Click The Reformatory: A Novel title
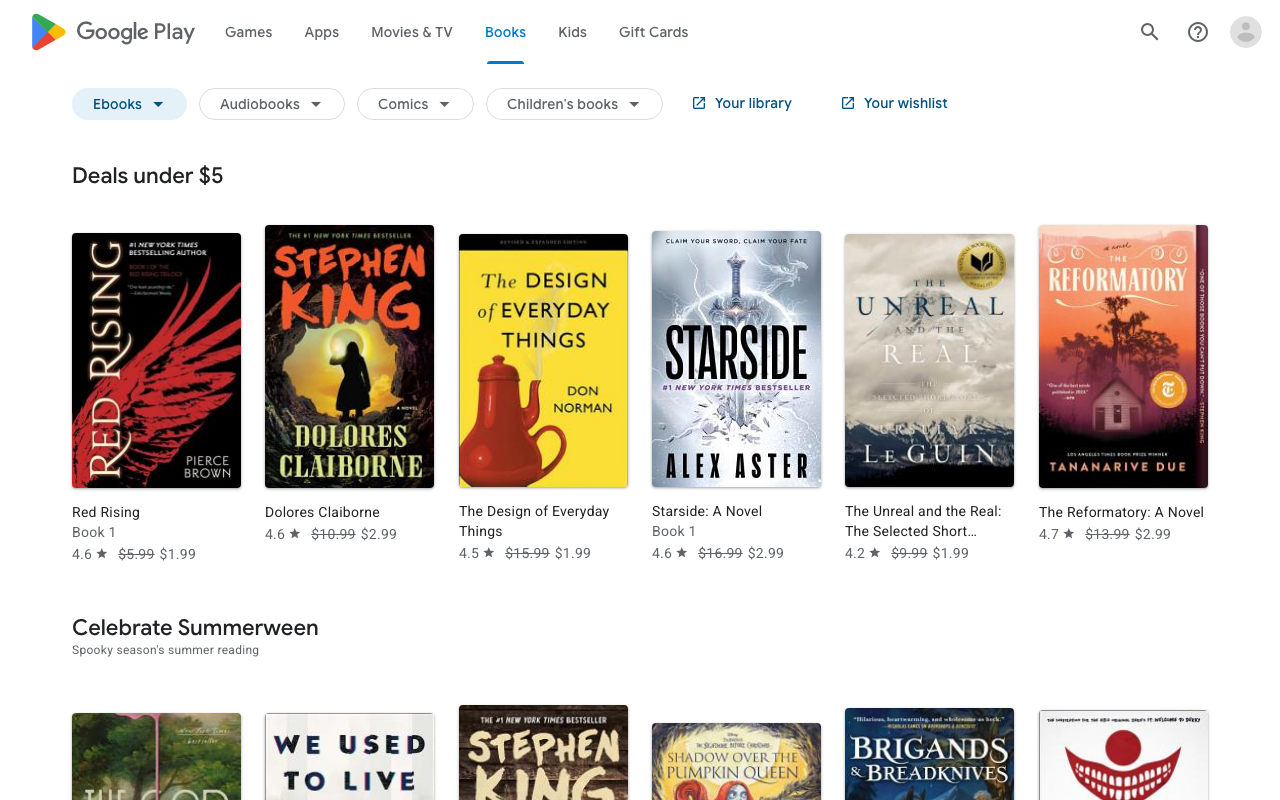 [x=1121, y=512]
